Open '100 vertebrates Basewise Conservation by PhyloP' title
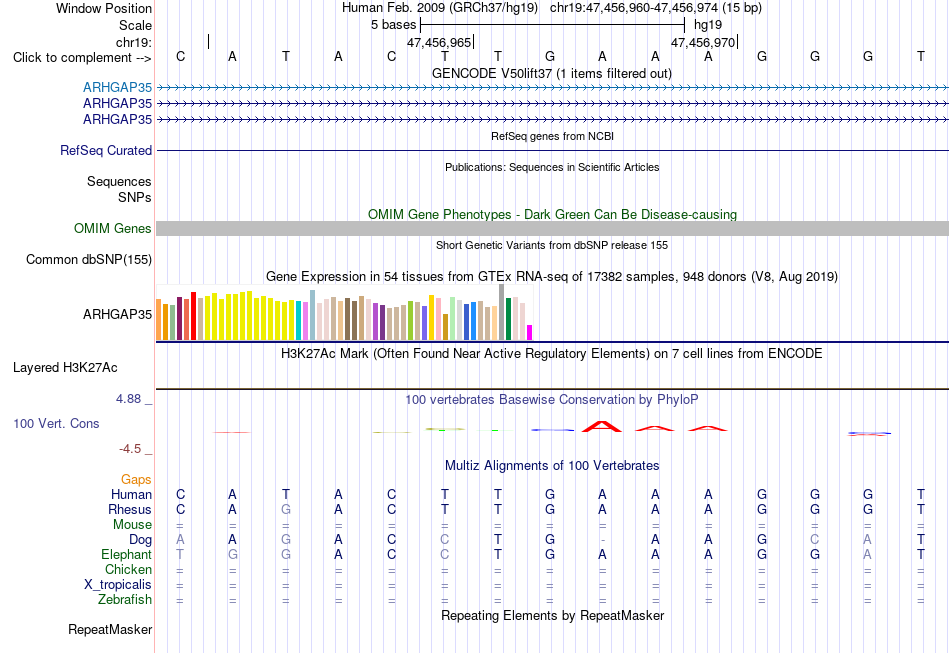 [552, 400]
